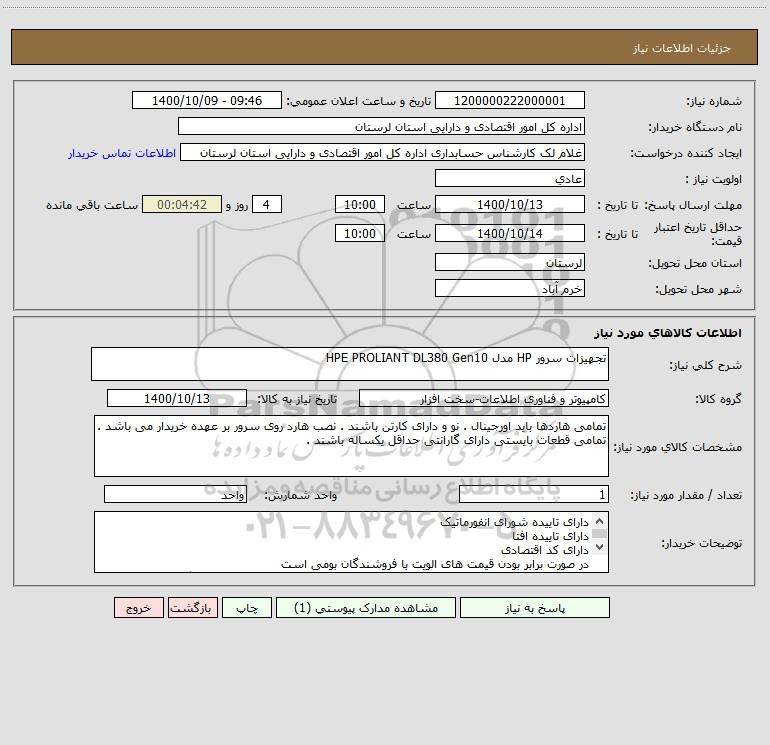This screenshot has height=745, width=770.
Task: Click the توضیحات خریدار text area
Action: pyautogui.click(x=351, y=542)
